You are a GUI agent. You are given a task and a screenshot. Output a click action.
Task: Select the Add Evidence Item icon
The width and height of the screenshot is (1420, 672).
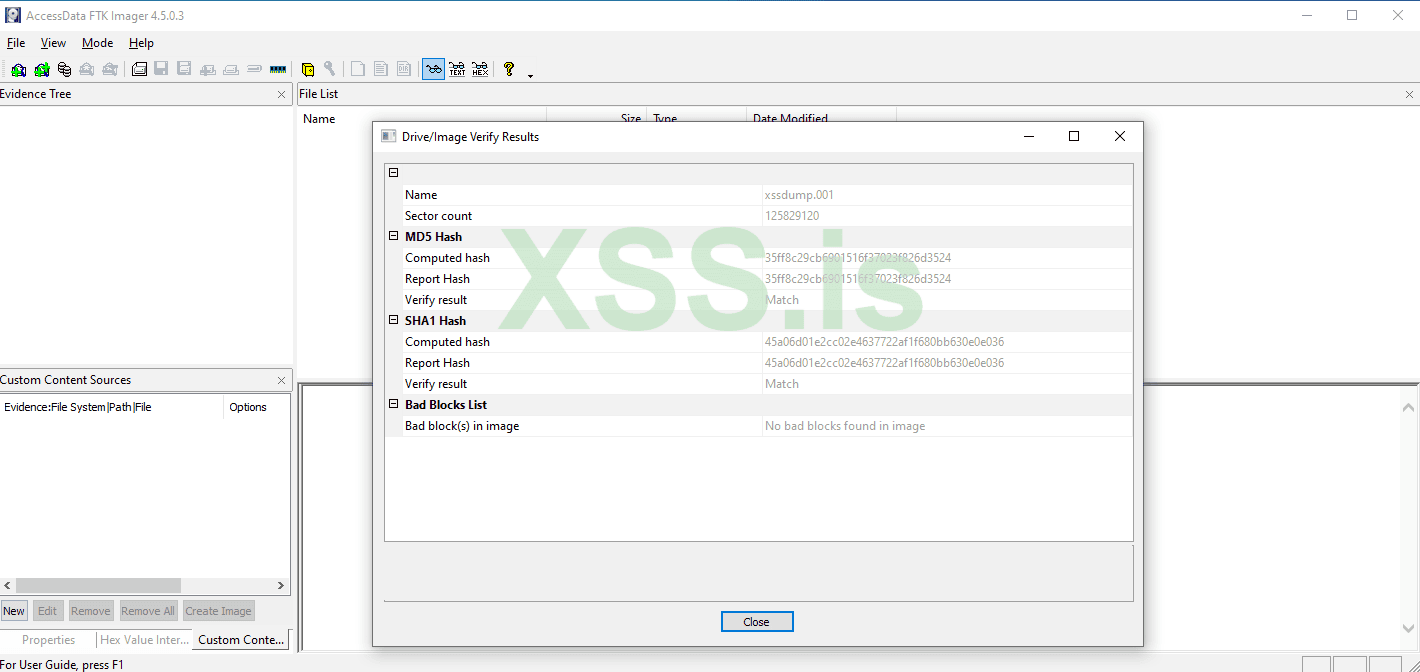(18, 69)
